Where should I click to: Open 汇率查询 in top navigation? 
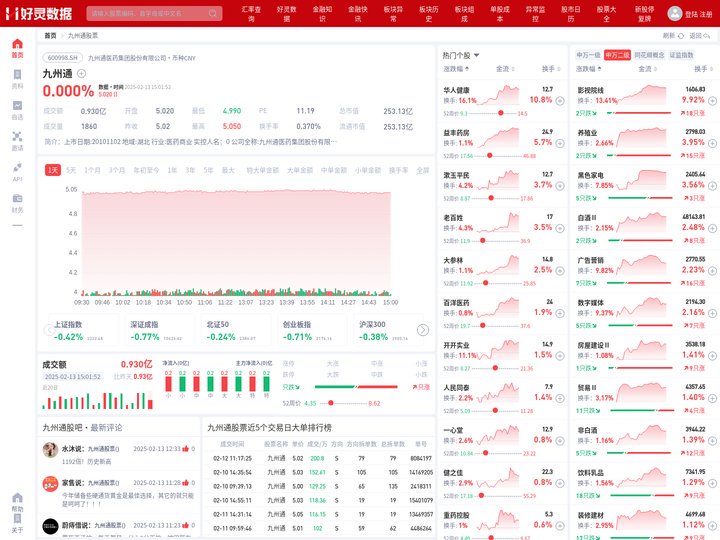[x=251, y=14]
